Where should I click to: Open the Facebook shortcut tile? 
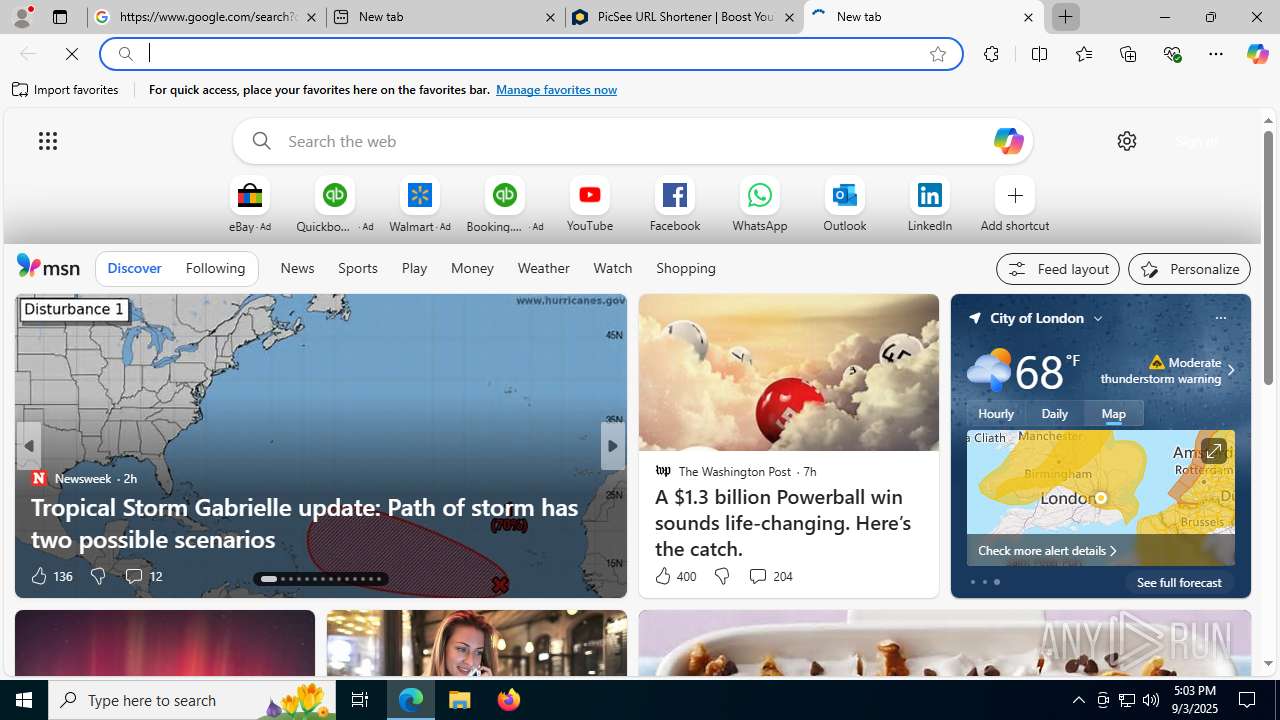point(675,205)
